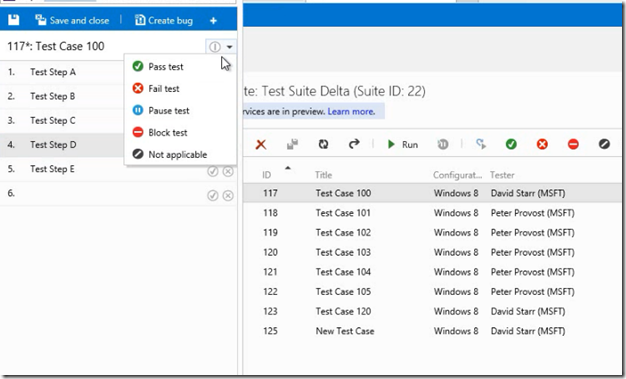This screenshot has height=379, width=626.
Task: Select row 117 Test Case 100
Action: click(x=432, y=193)
